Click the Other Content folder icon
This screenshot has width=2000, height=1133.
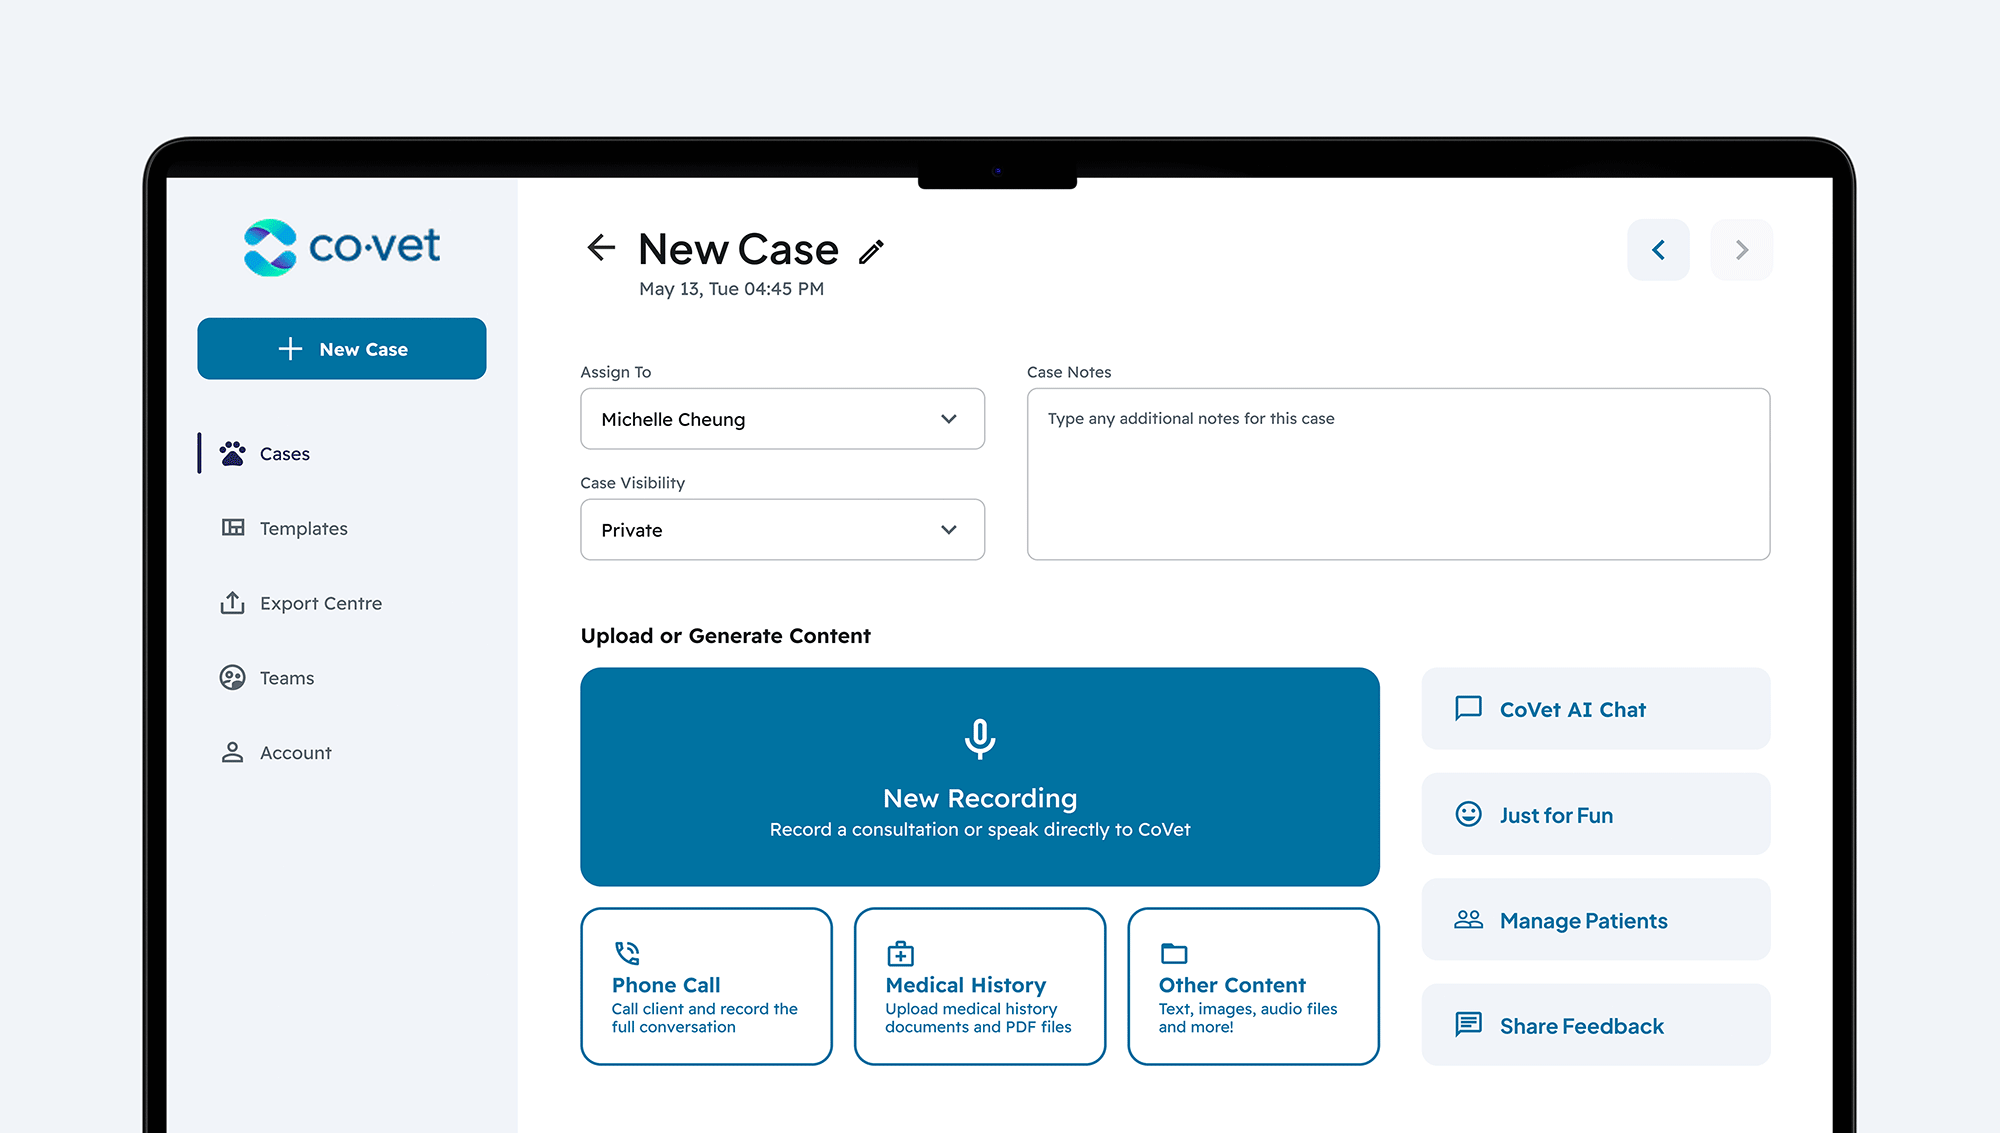[1173, 953]
